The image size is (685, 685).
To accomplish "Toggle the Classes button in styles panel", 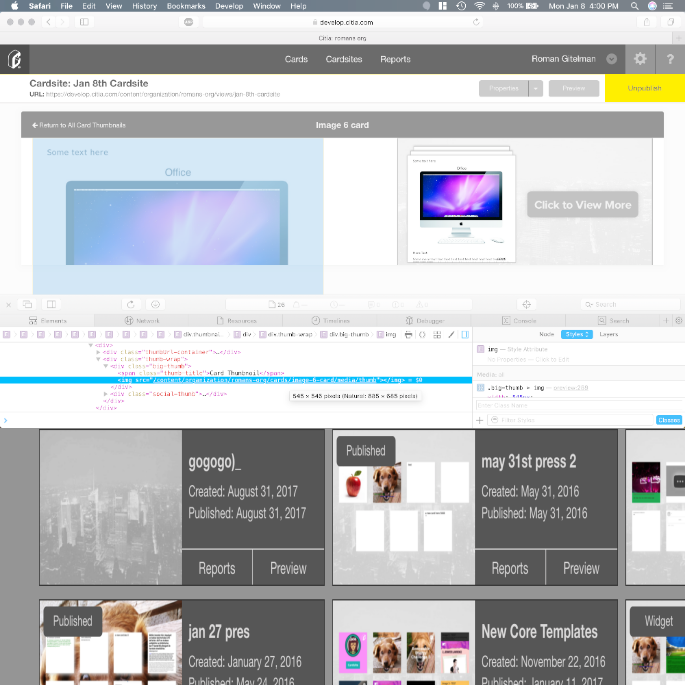I will [x=668, y=420].
